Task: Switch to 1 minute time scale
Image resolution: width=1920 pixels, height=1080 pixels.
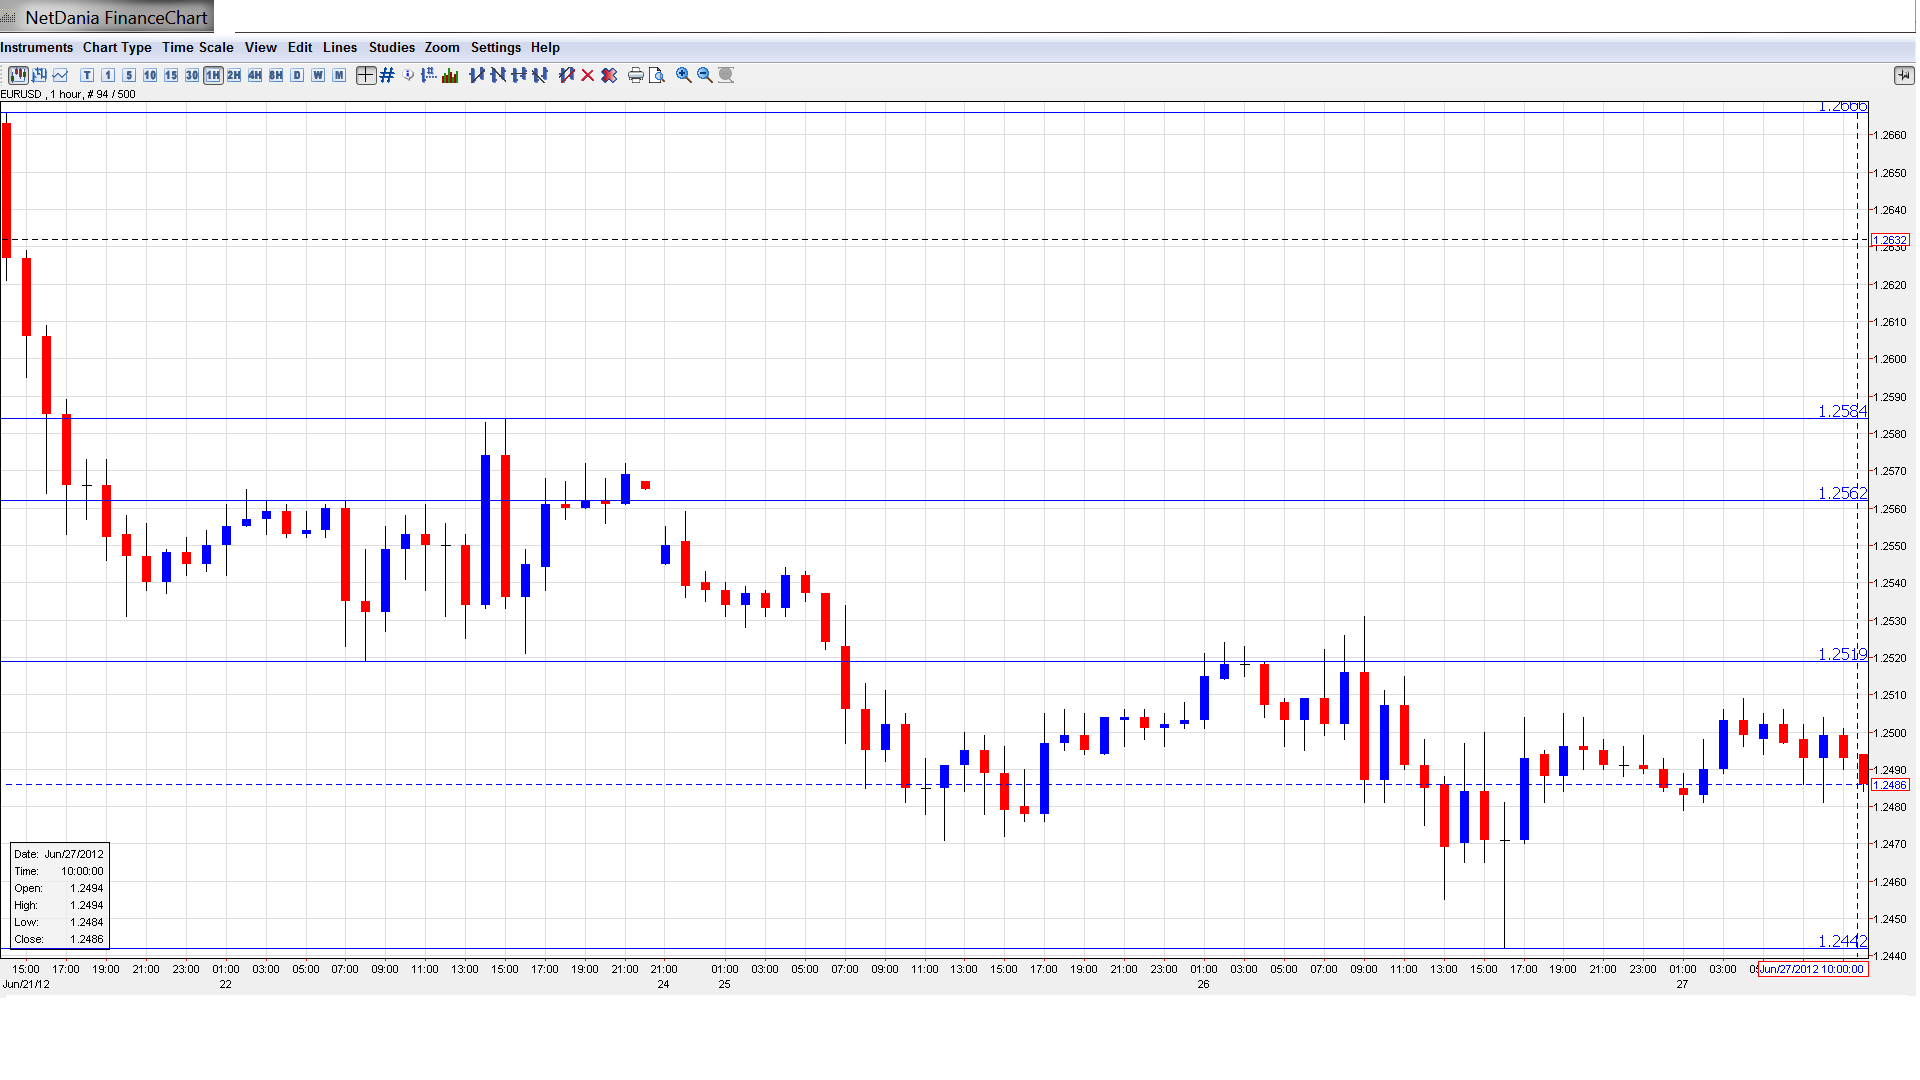Action: [108, 75]
